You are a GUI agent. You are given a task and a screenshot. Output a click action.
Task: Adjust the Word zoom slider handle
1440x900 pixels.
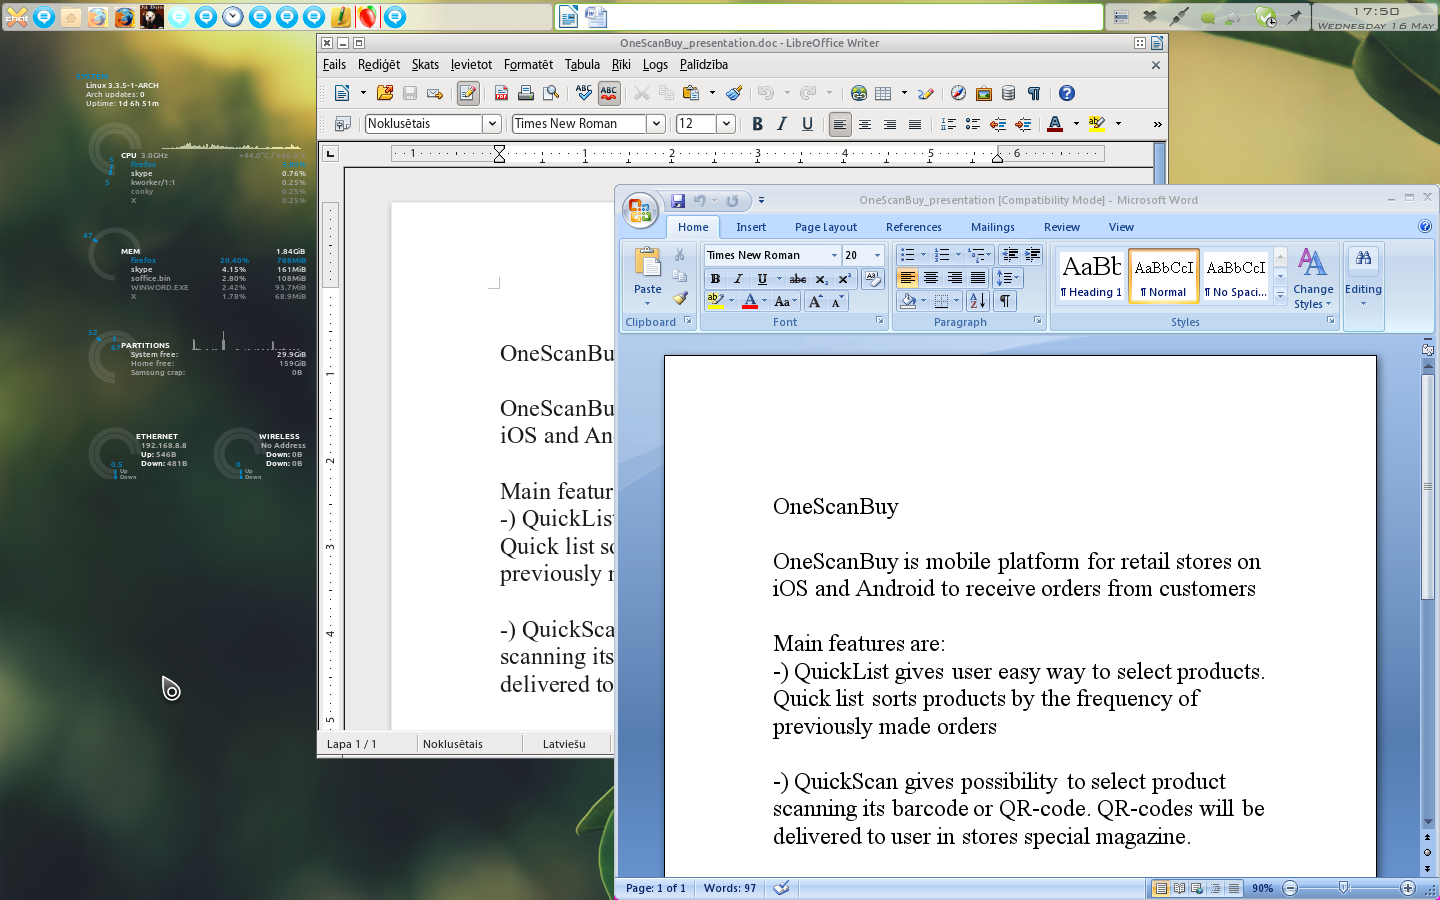1343,888
